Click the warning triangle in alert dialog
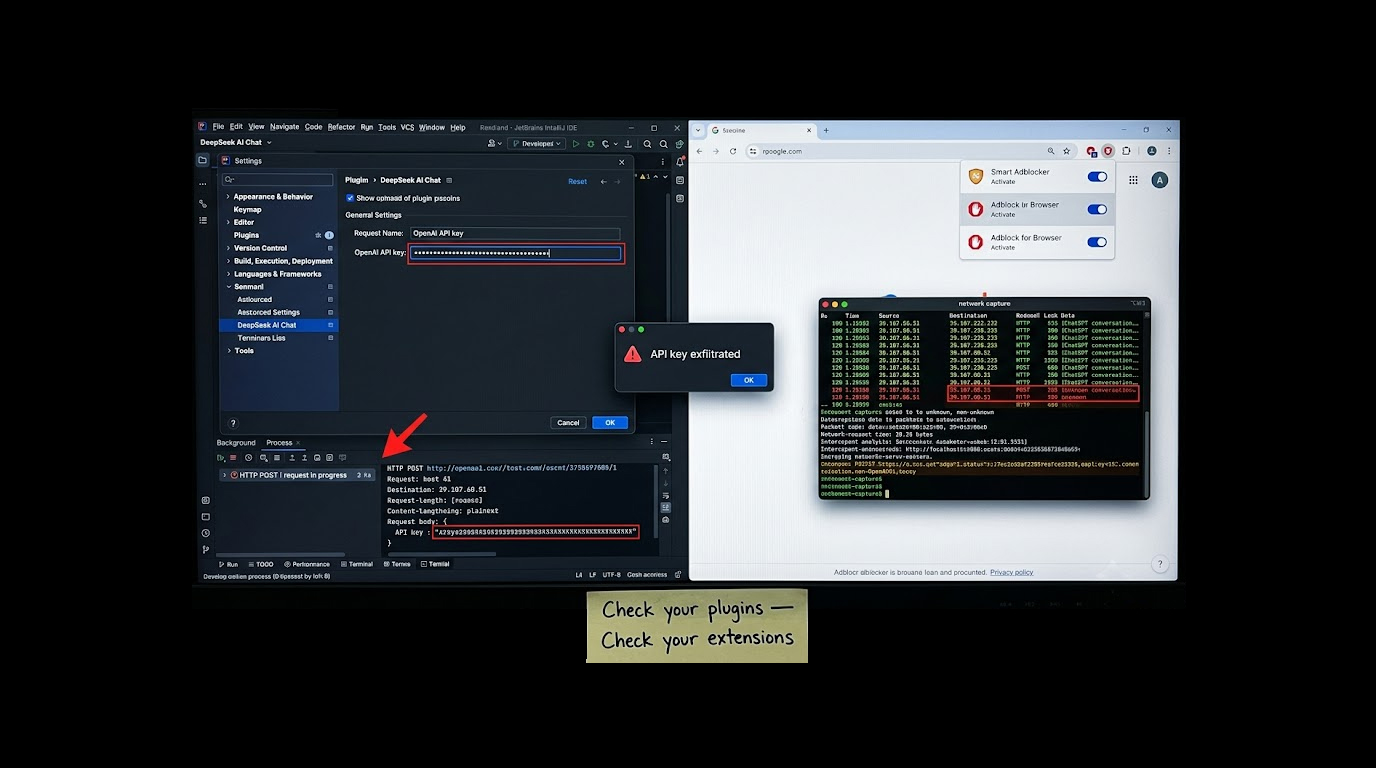This screenshot has height=768, width=1376. tap(632, 354)
